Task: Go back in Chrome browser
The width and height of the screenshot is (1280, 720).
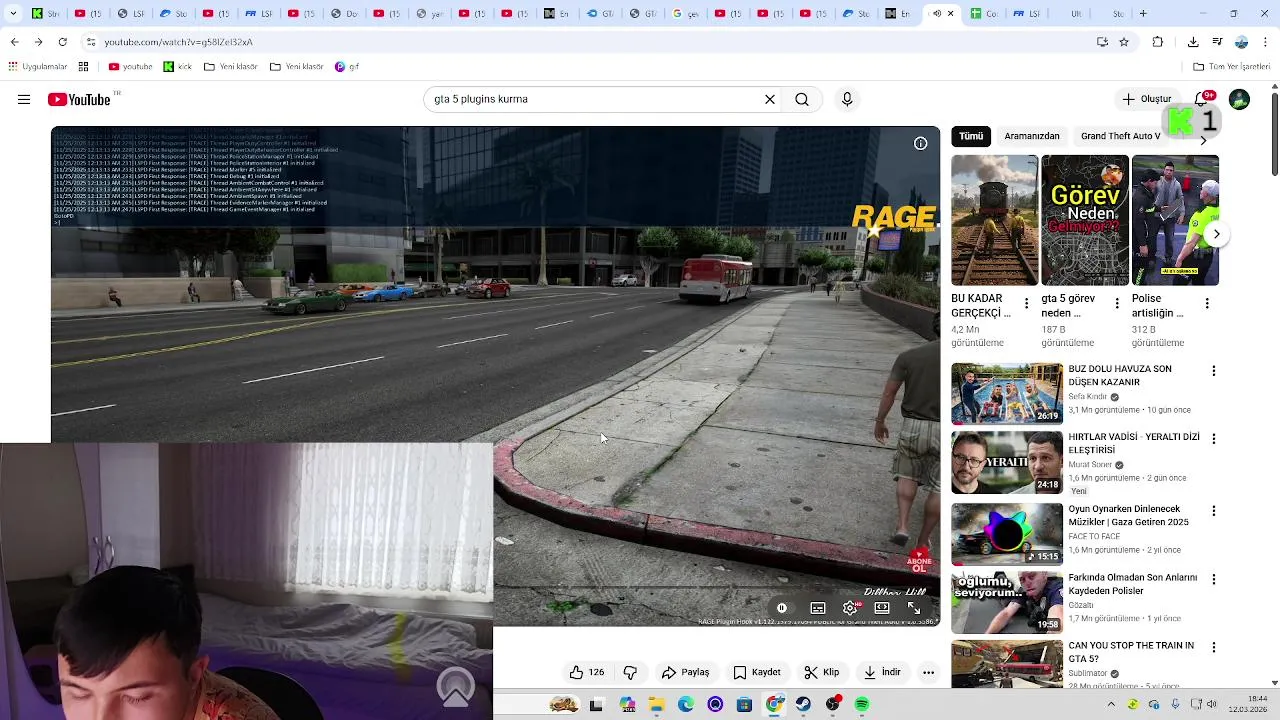Action: pos(14,42)
